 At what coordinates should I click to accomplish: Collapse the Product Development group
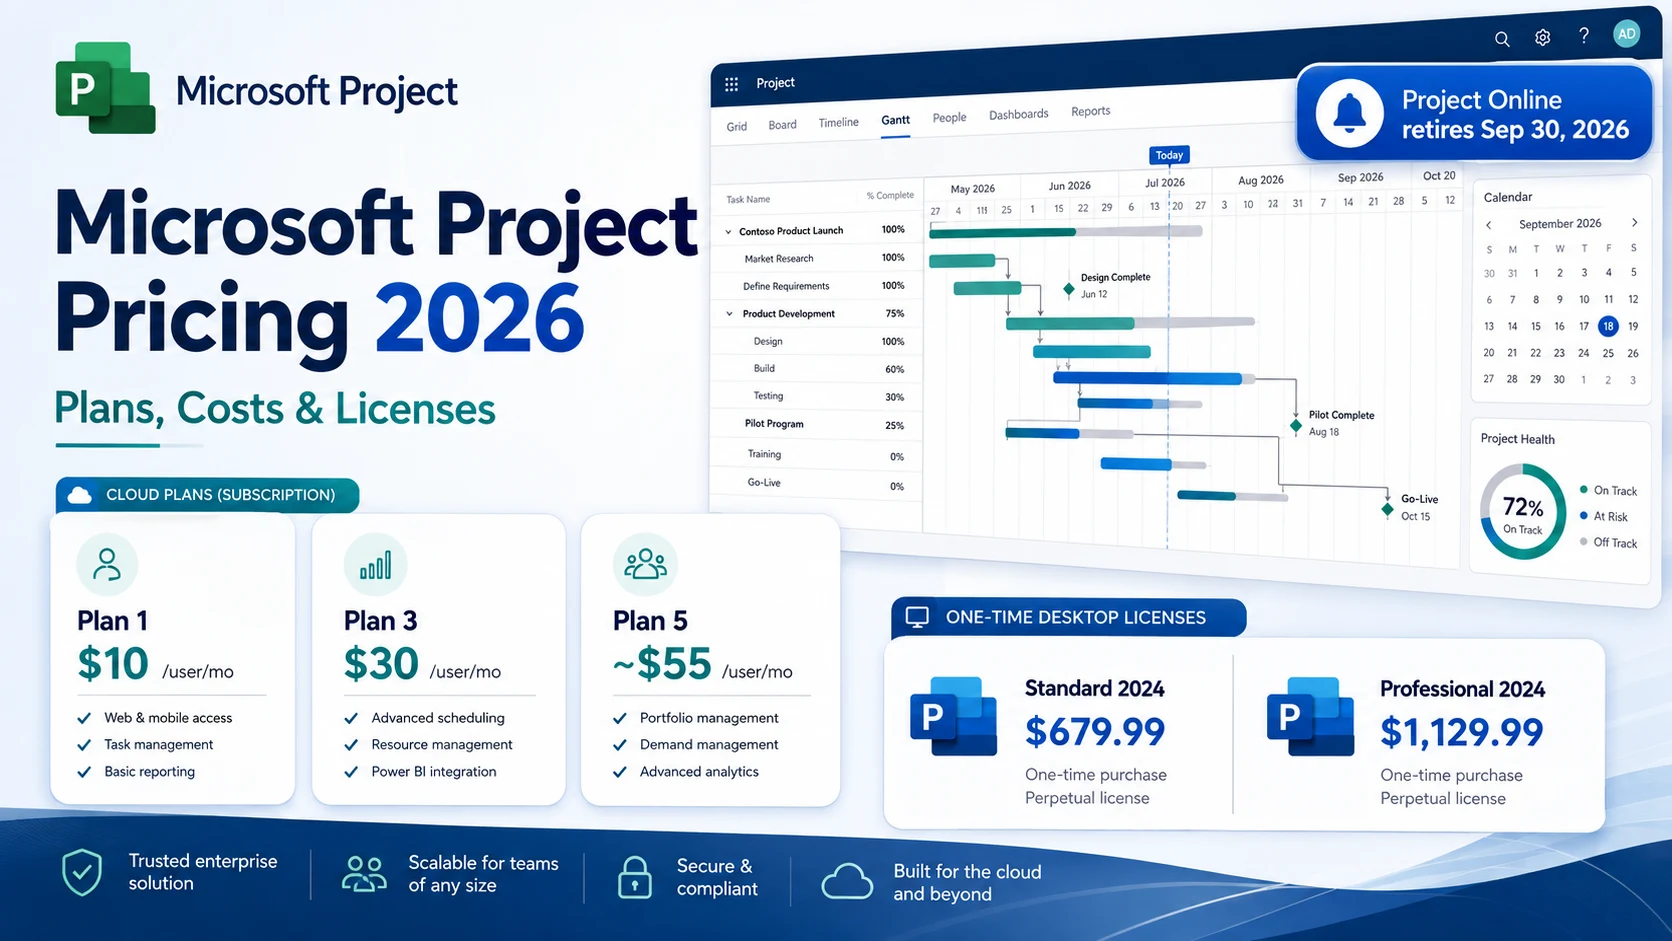coord(729,314)
